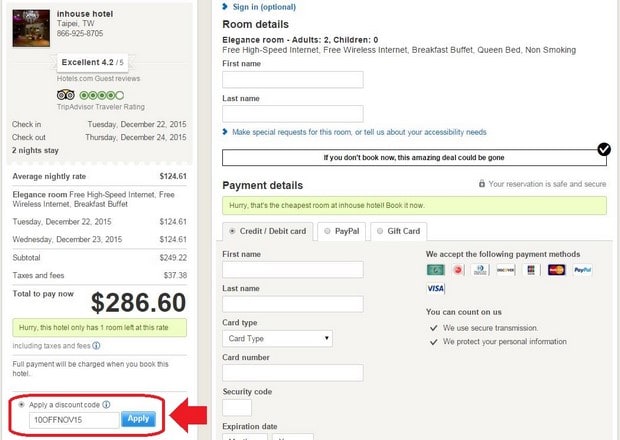620x440 pixels.
Task: Click the Visa card logo
Action: (x=435, y=288)
